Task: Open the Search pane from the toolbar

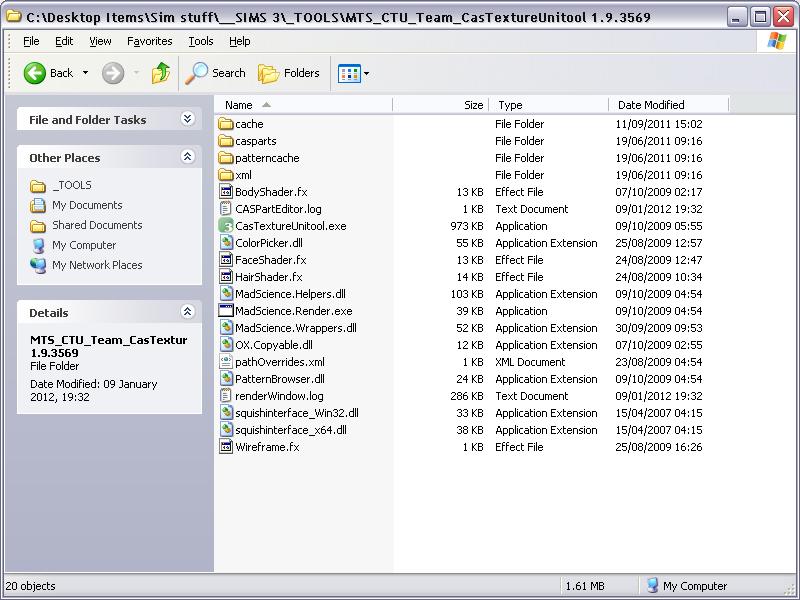Action: [x=216, y=72]
